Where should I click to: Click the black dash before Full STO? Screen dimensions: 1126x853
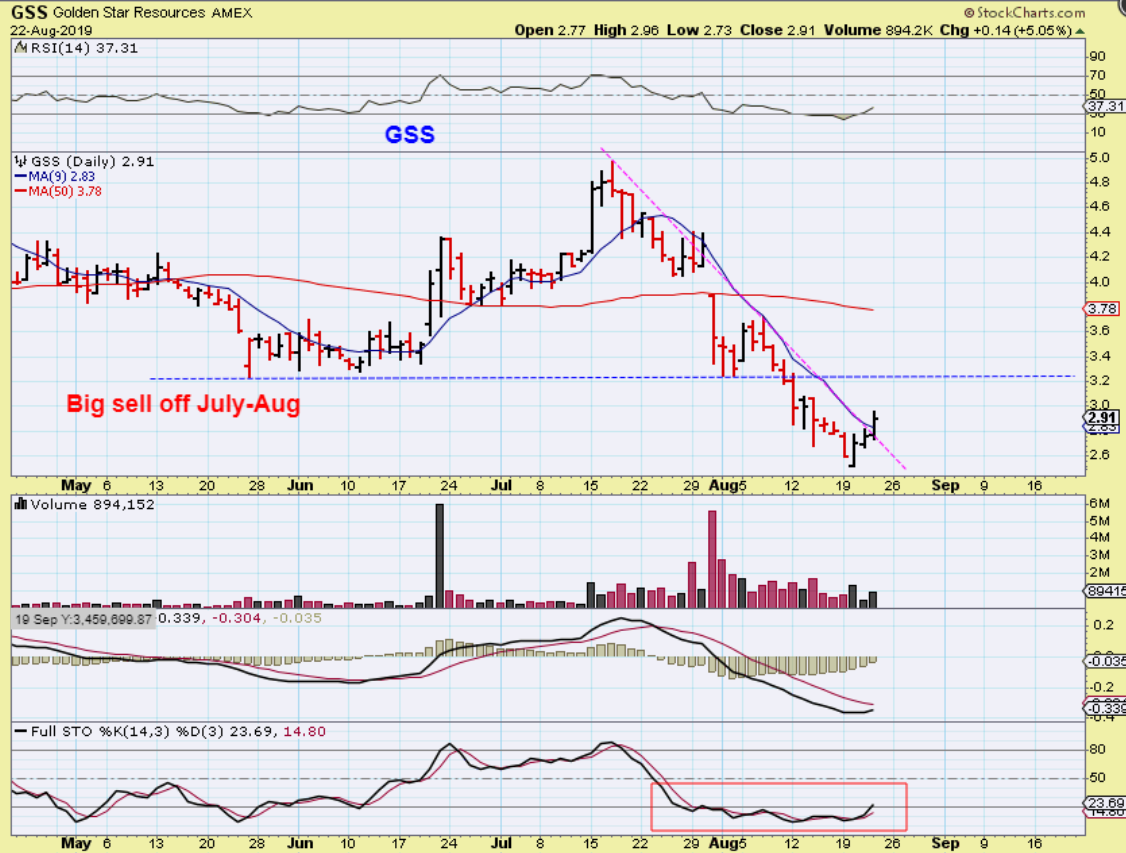click(x=21, y=732)
